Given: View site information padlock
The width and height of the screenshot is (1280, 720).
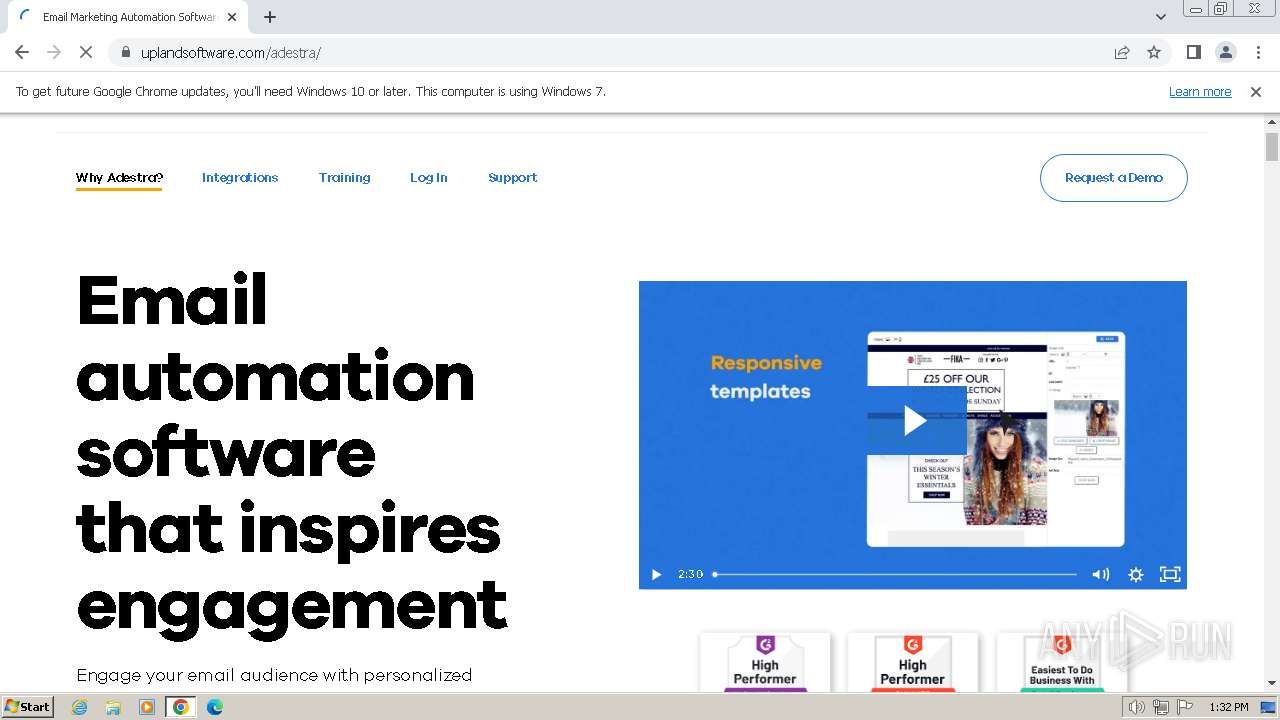Looking at the screenshot, I should pyautogui.click(x=125, y=52).
